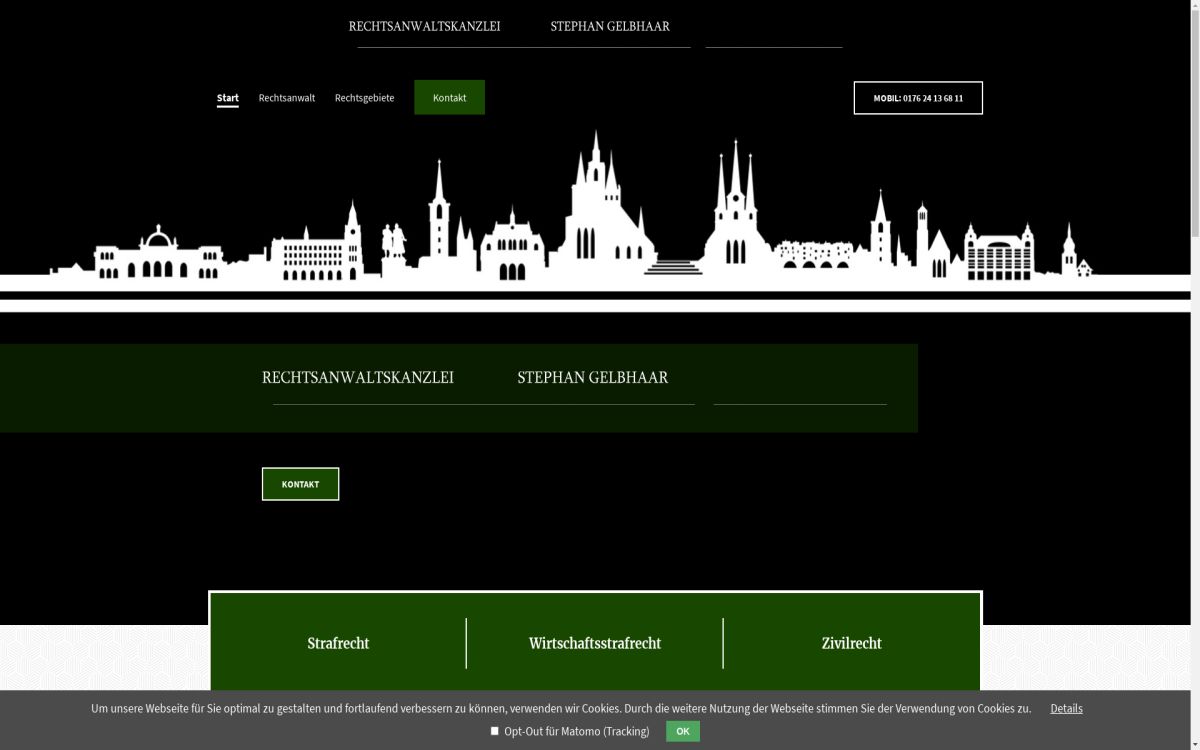Select the Zivilrecht section
Screen dimensions: 1200x750
851,643
